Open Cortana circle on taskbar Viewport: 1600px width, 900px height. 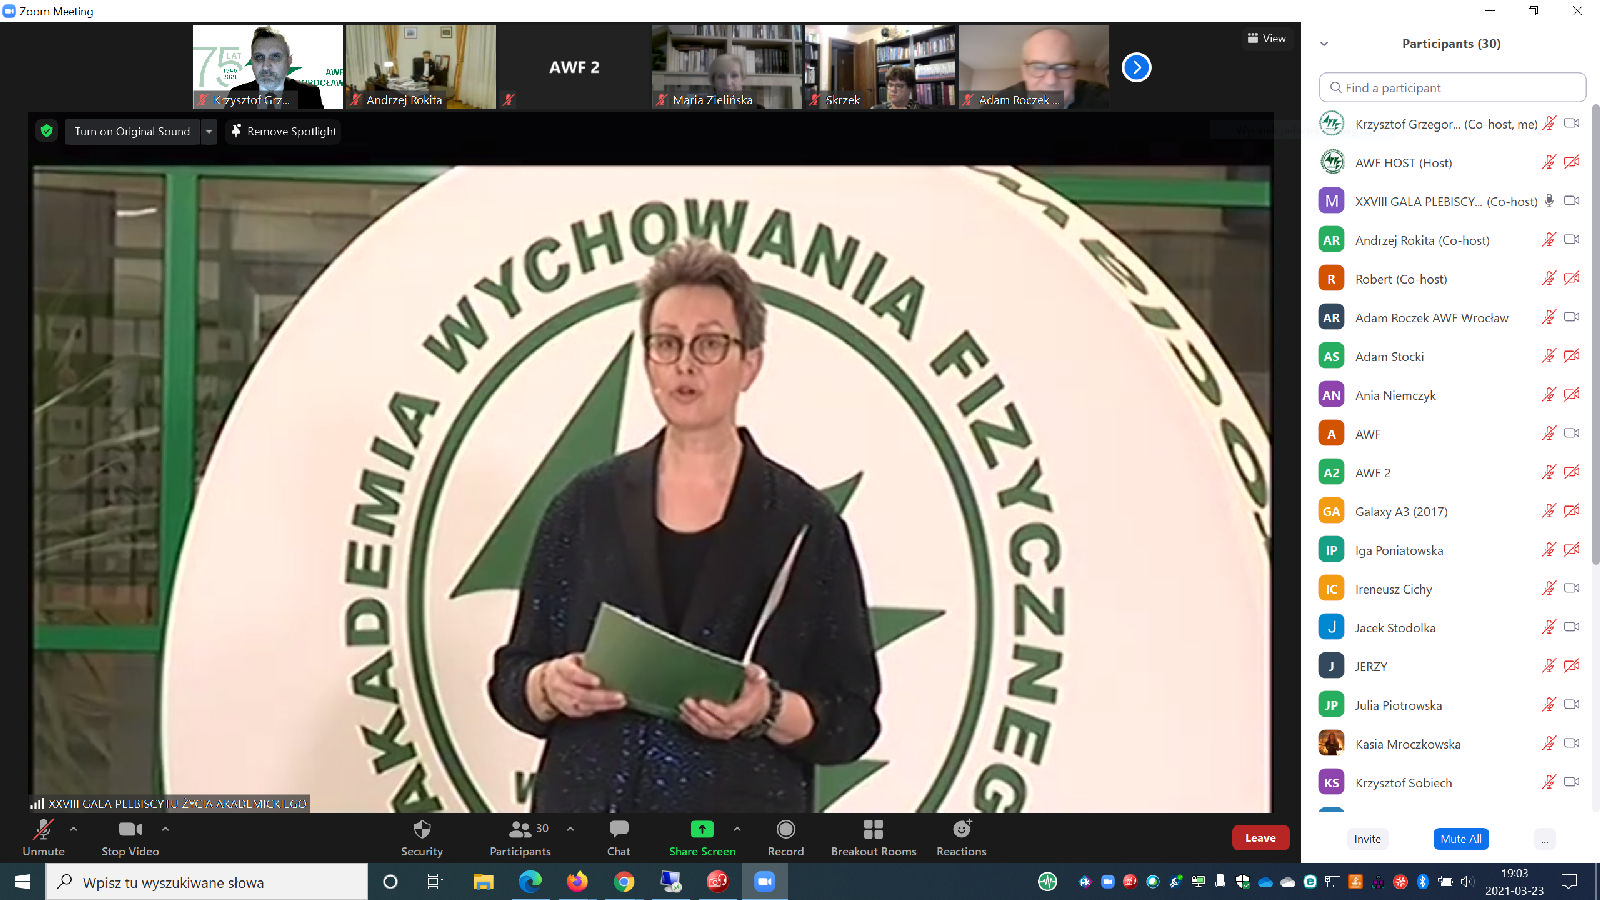click(x=390, y=881)
